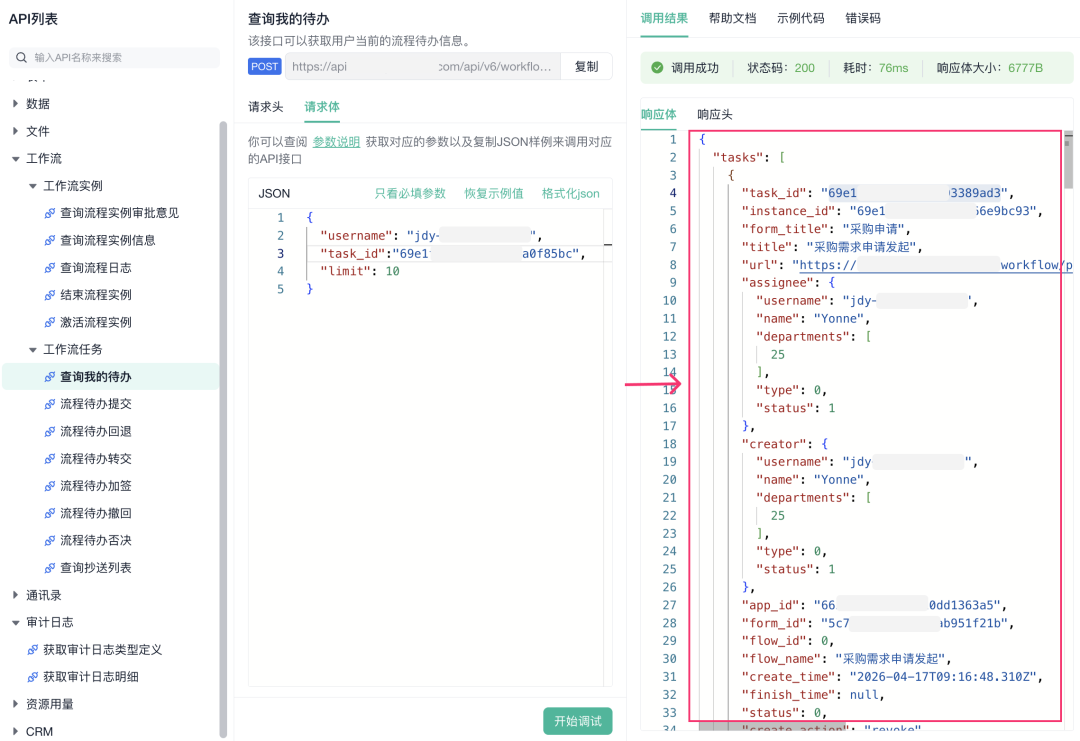Open the 帮助文档 tab
Image resolution: width=1080 pixels, height=741 pixels.
[x=732, y=18]
